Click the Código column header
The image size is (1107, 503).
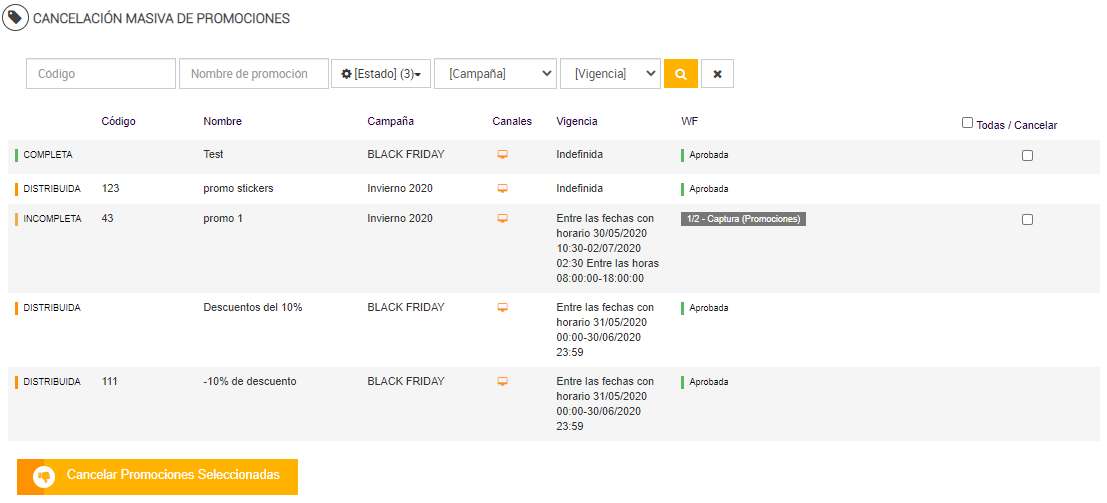coord(119,122)
